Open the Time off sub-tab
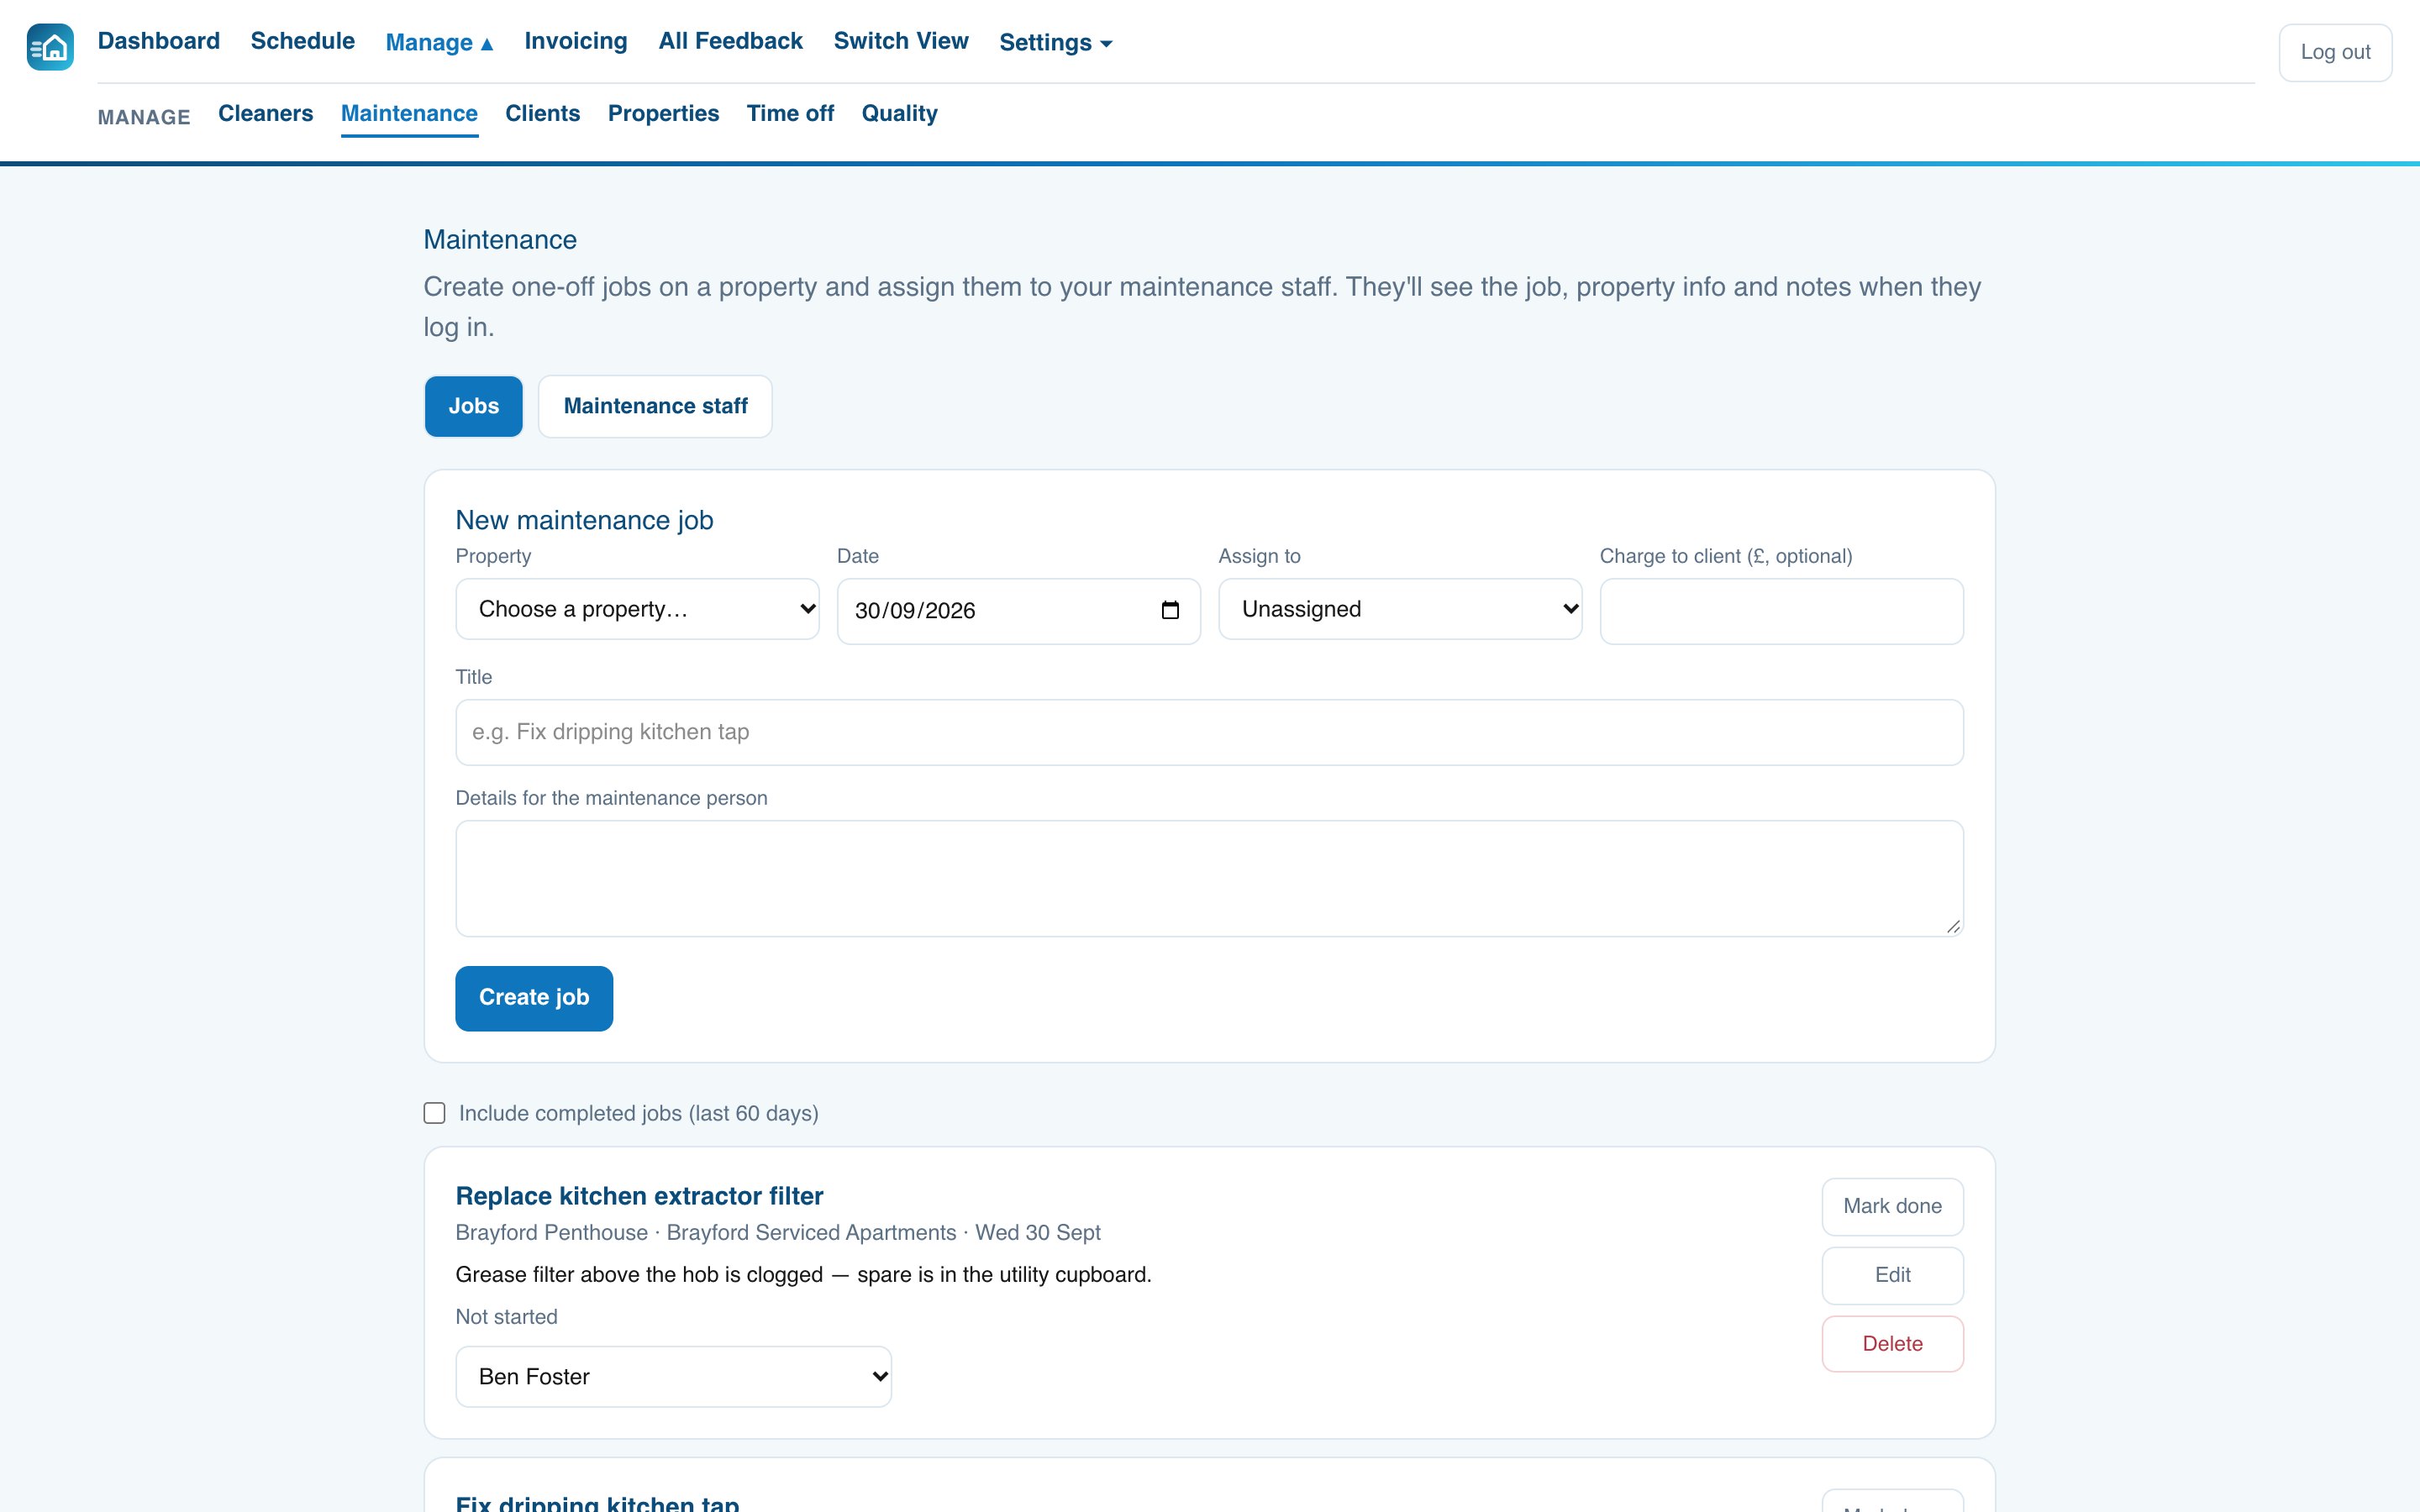Screen dimensions: 2420x1512 pyautogui.click(x=790, y=113)
